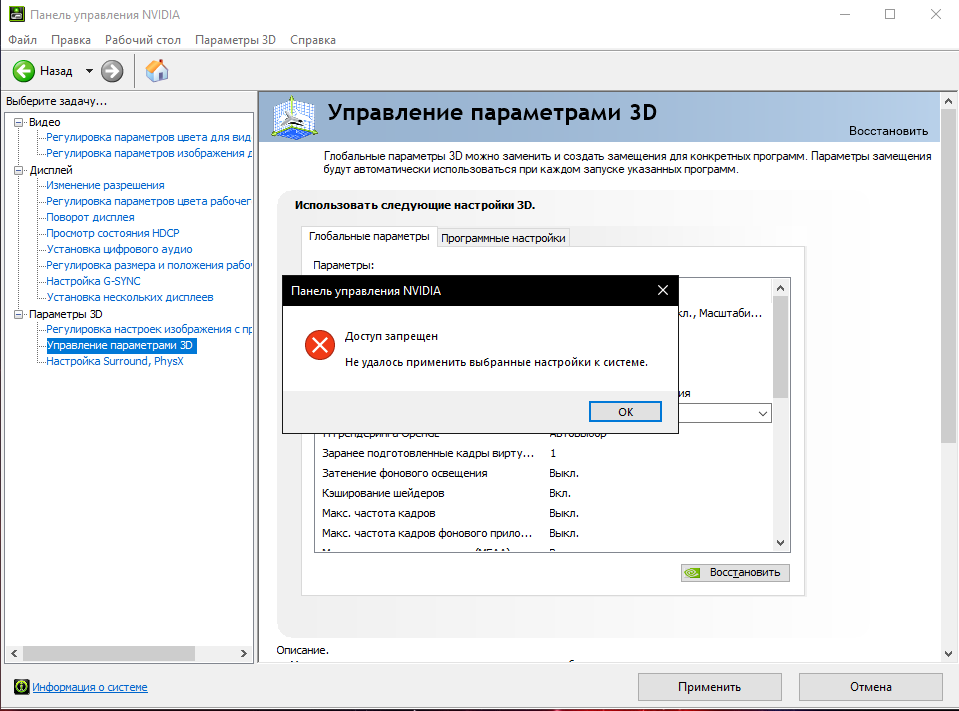
Task: Click the task tree scroll left arrow
Action: coord(14,654)
